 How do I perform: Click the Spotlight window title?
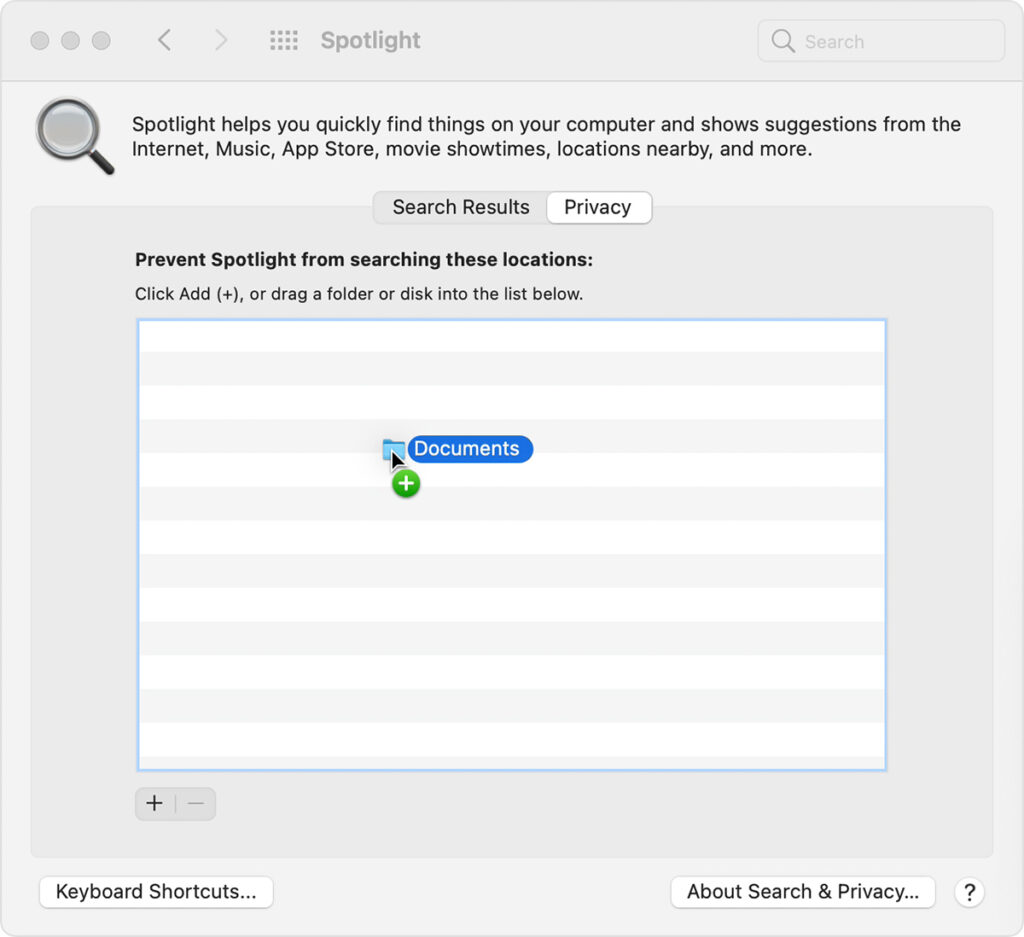(x=370, y=40)
